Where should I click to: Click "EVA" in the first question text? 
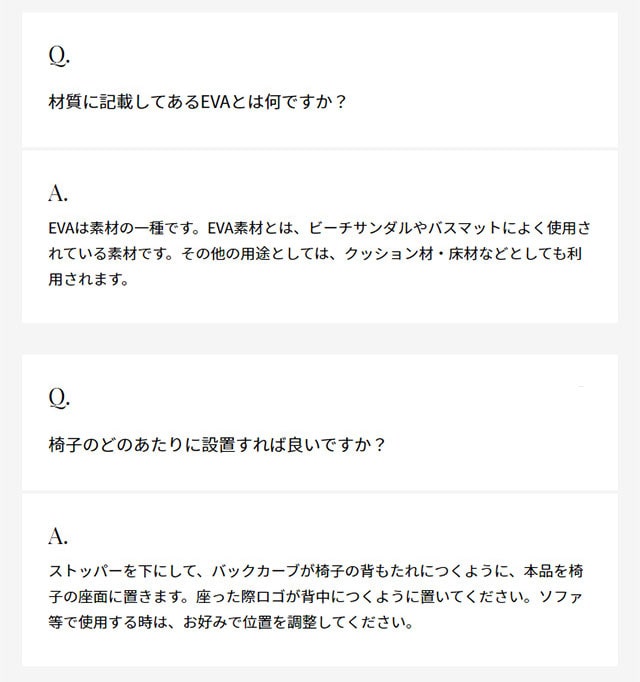coord(207,102)
